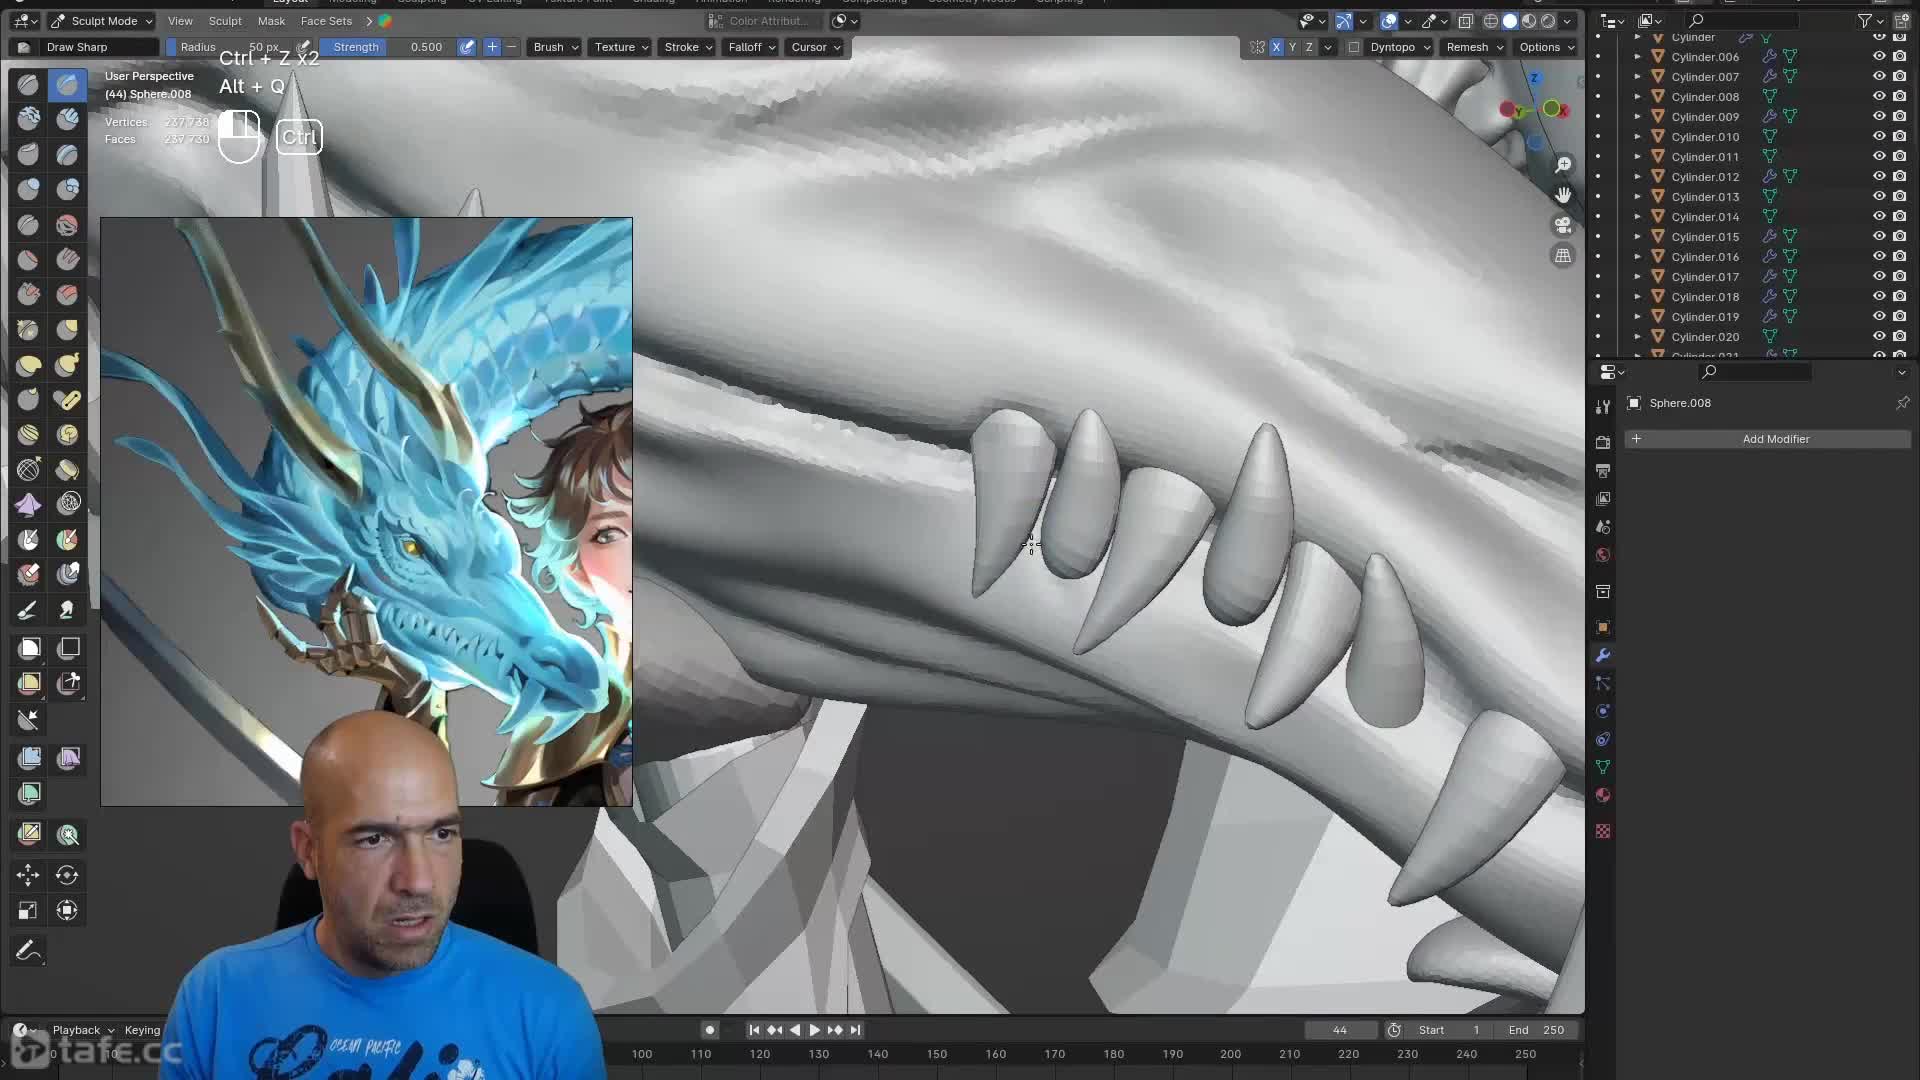This screenshot has height=1080, width=1920.
Task: Toggle Y axis symmetry
Action: 1292,47
